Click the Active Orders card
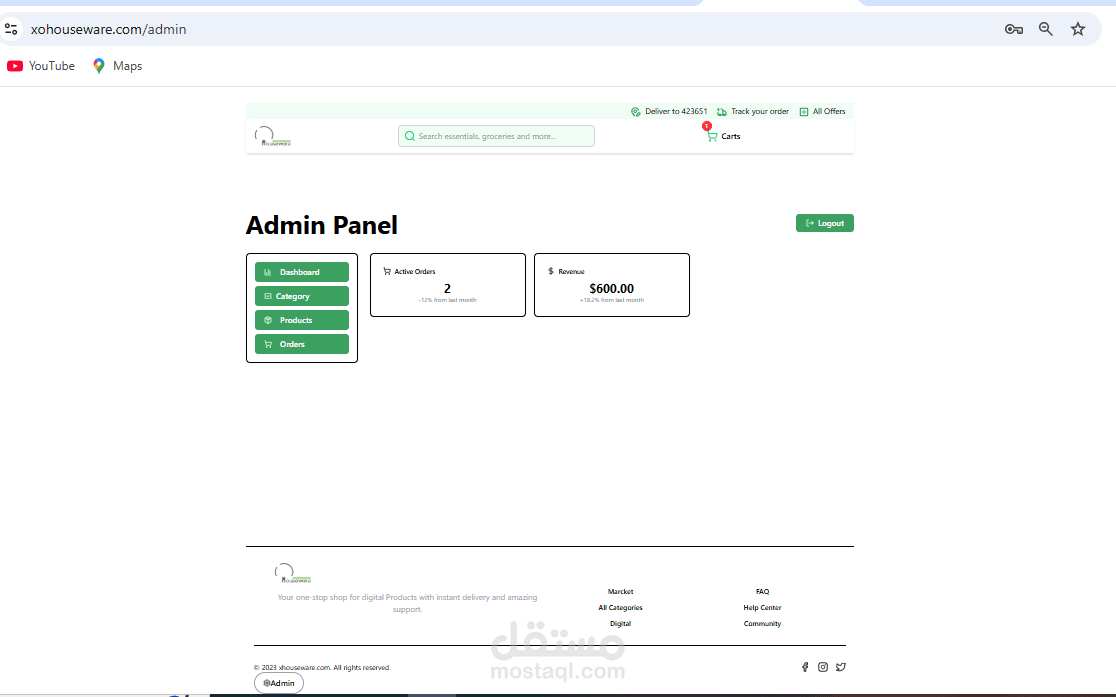The image size is (1116, 697). [x=448, y=285]
